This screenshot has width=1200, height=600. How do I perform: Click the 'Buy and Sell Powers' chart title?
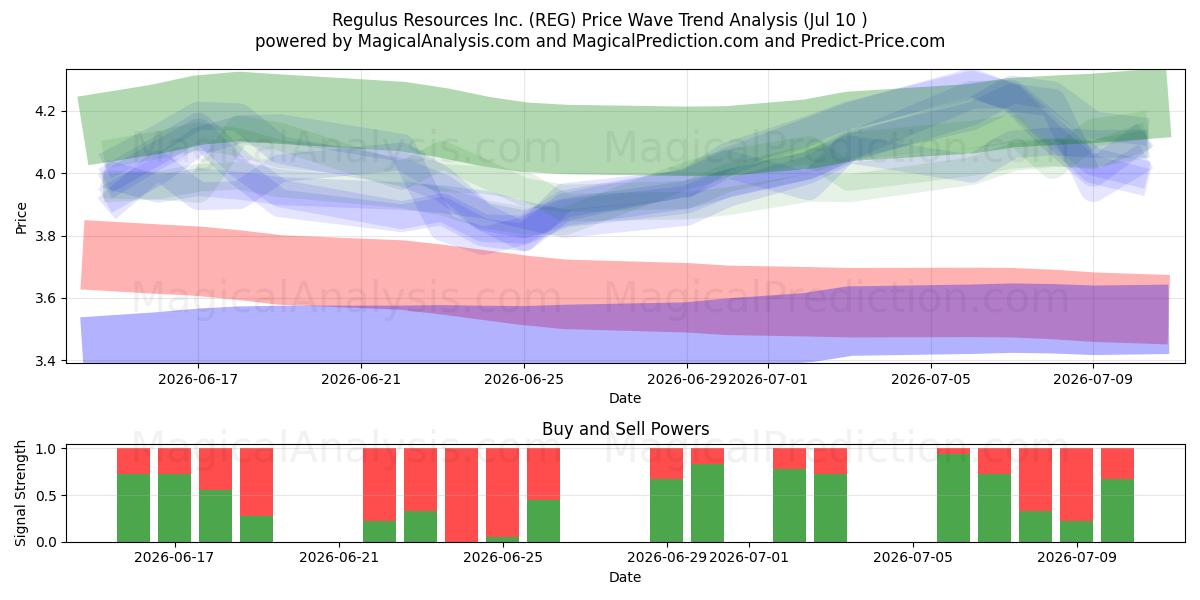pyautogui.click(x=625, y=429)
